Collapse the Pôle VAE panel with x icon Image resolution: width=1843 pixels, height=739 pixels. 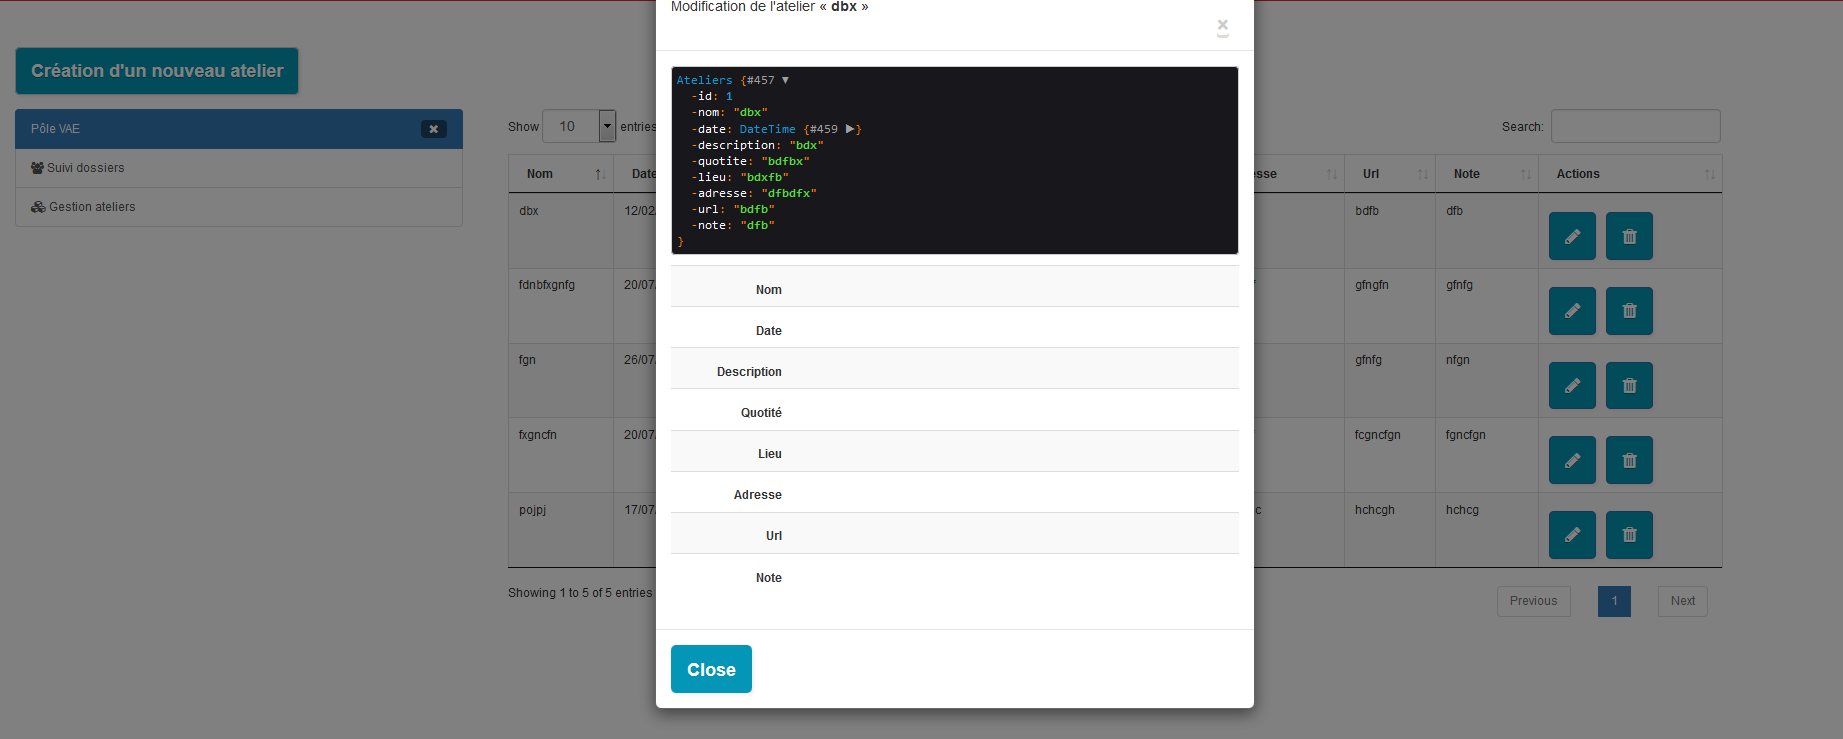coord(433,129)
